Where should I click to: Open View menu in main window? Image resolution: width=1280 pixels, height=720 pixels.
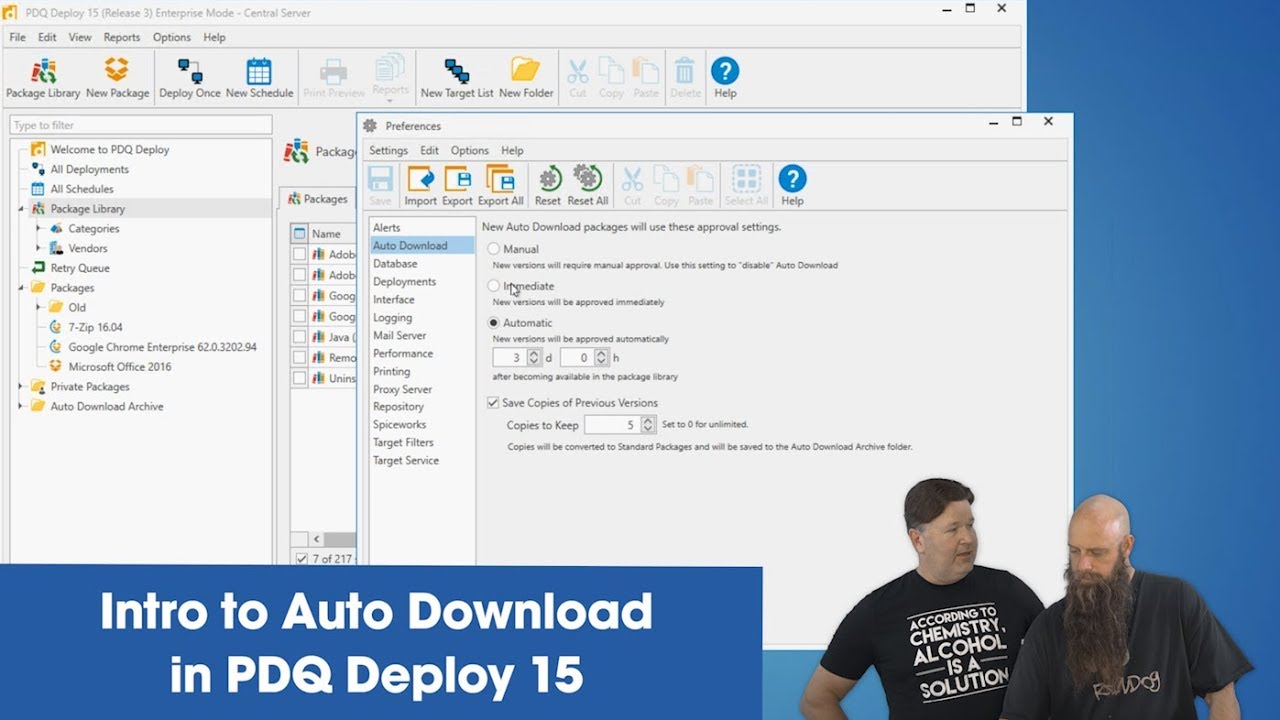[x=80, y=37]
